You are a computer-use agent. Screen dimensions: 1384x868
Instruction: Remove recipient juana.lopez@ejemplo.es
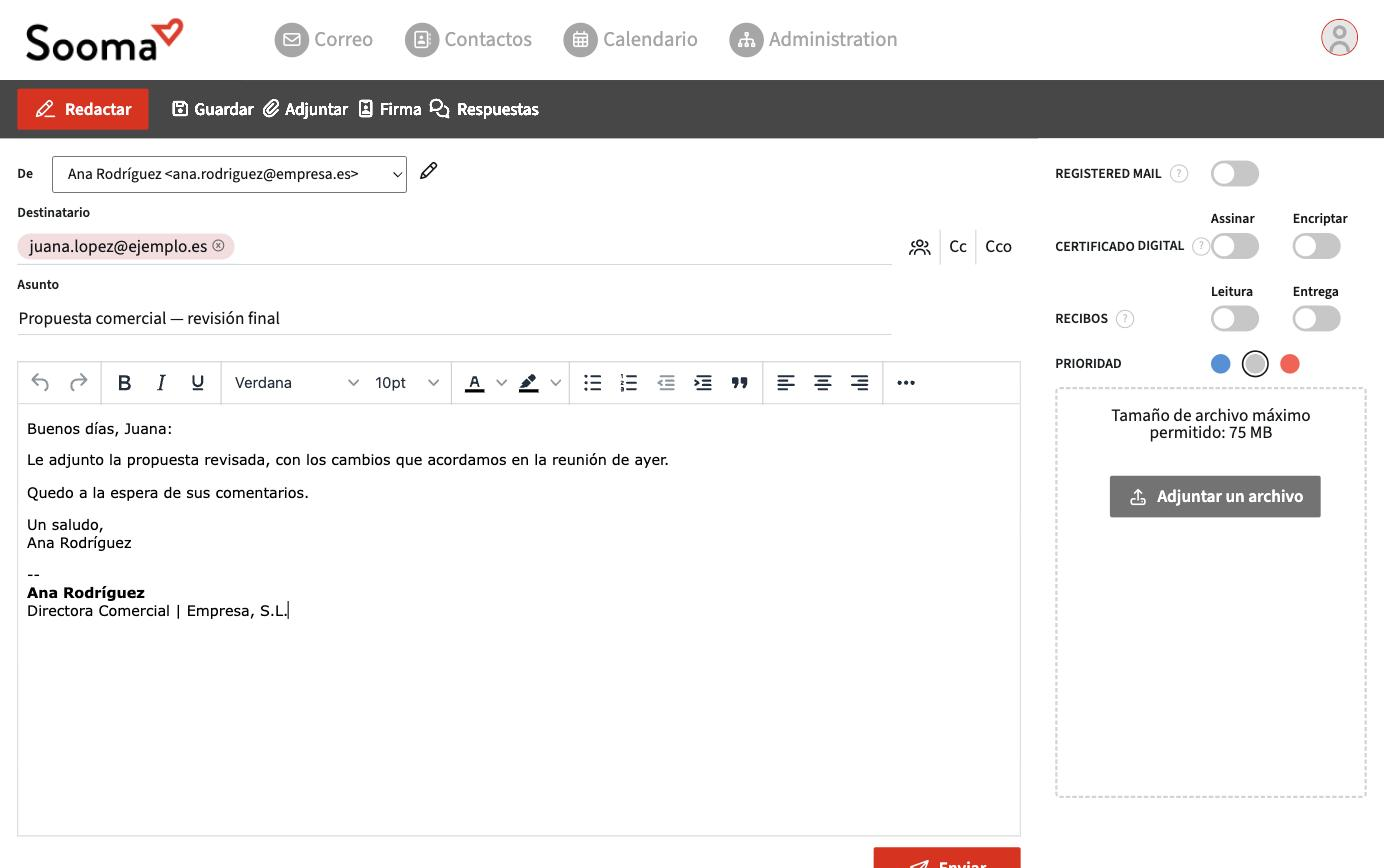218,245
